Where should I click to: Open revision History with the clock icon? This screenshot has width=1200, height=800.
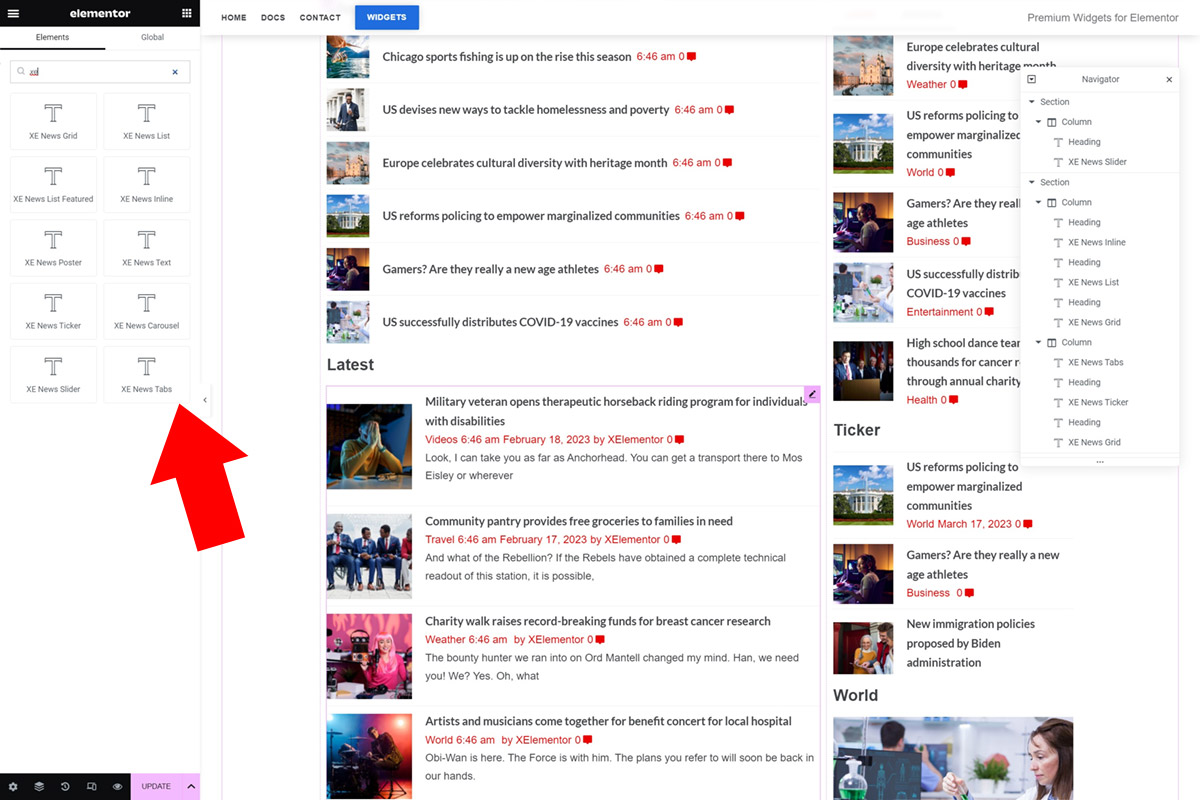coord(65,787)
